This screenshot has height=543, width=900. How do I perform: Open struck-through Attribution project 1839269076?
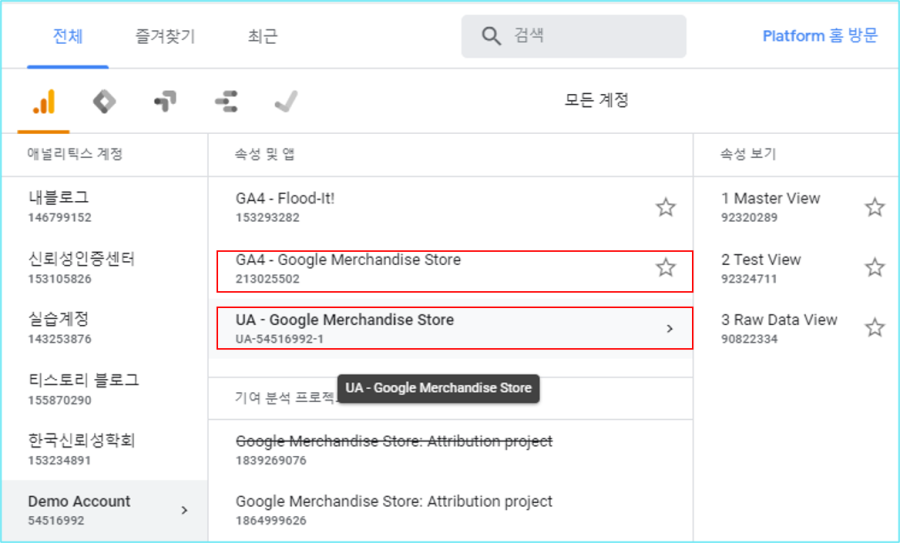click(x=451, y=450)
